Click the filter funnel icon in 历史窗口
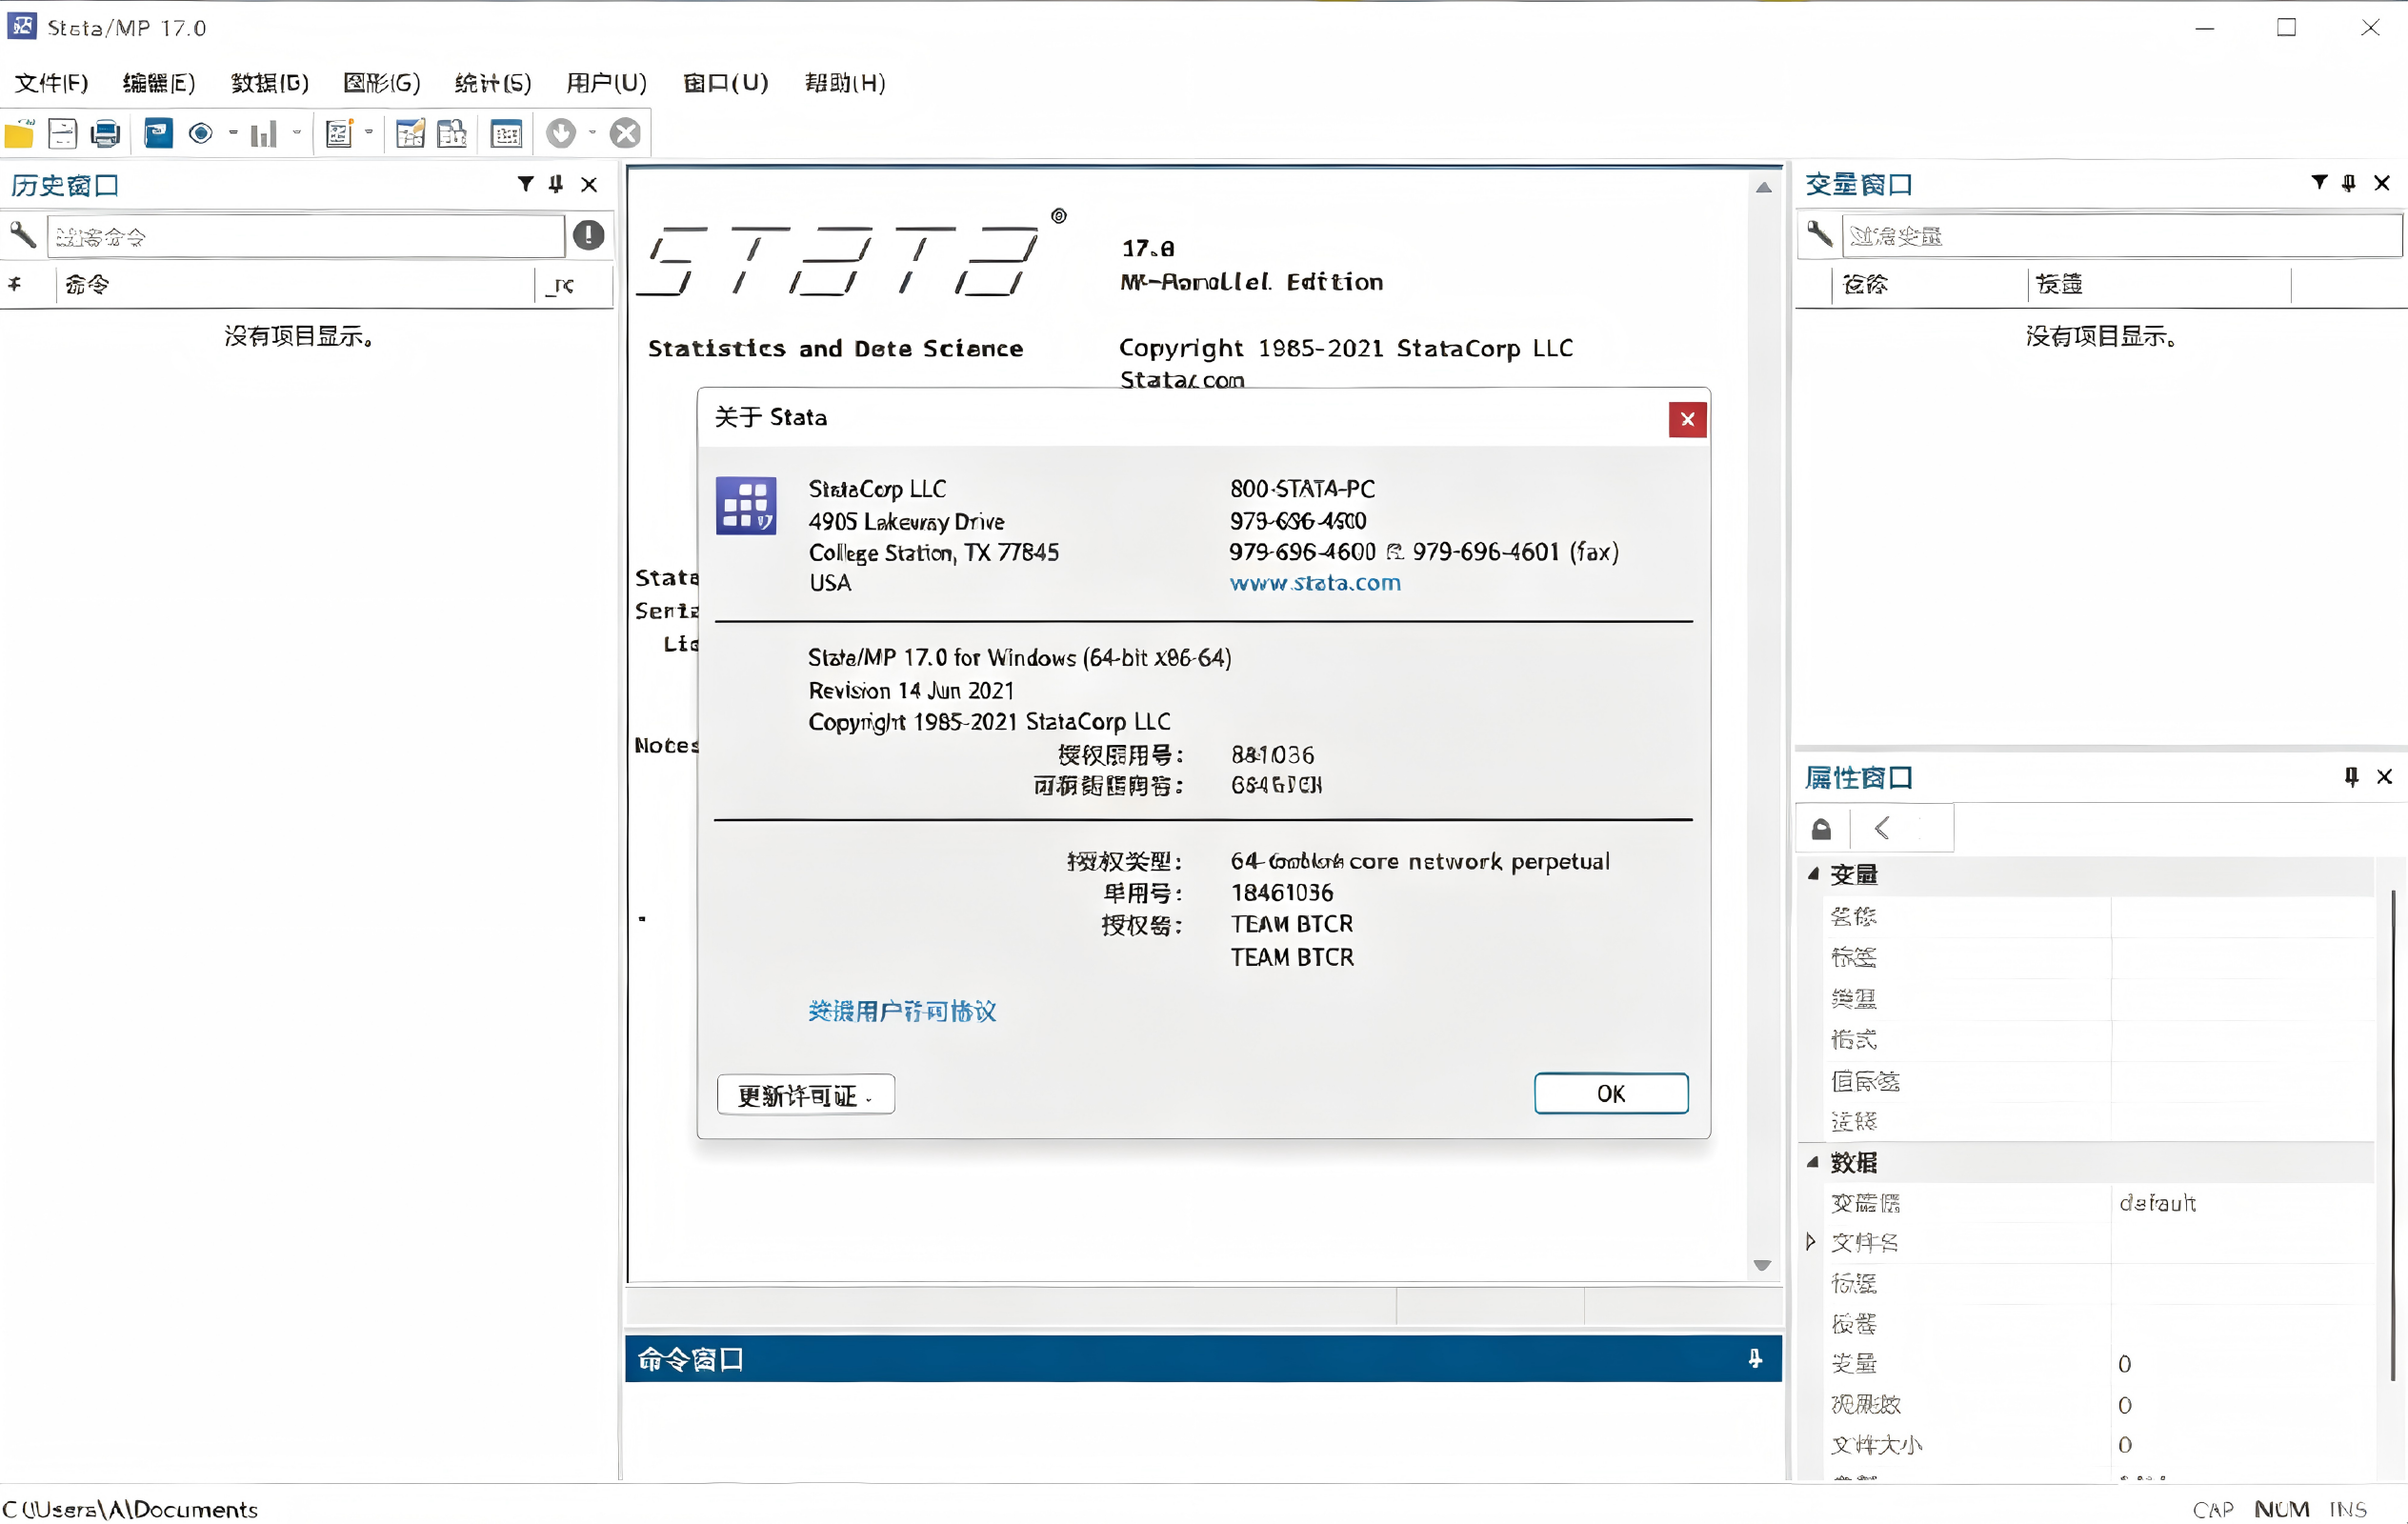2408x1524 pixels. pyautogui.click(x=525, y=184)
